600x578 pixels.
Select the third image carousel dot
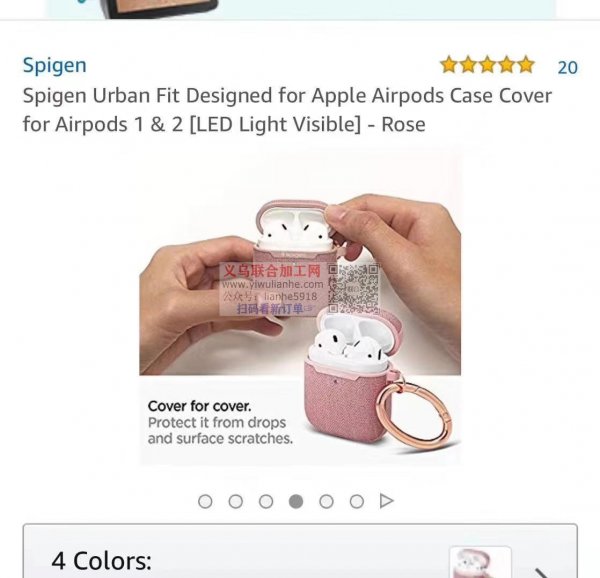click(x=266, y=501)
